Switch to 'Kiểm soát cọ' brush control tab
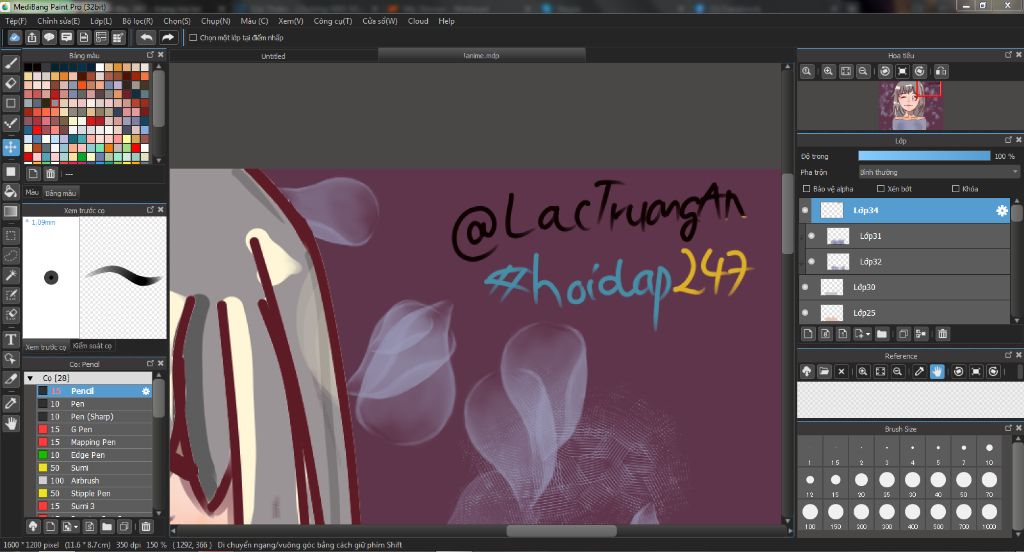Viewport: 1024px width, 552px height. [x=92, y=346]
